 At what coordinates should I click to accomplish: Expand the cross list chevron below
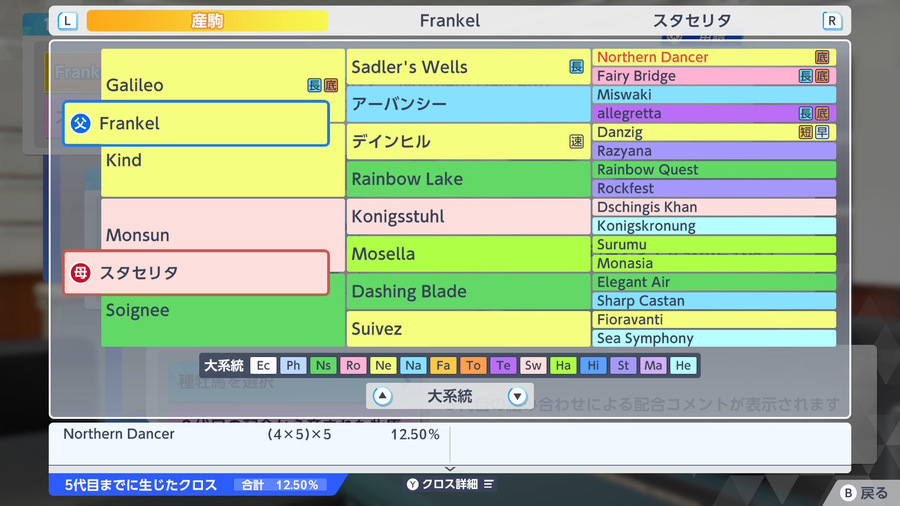450,469
